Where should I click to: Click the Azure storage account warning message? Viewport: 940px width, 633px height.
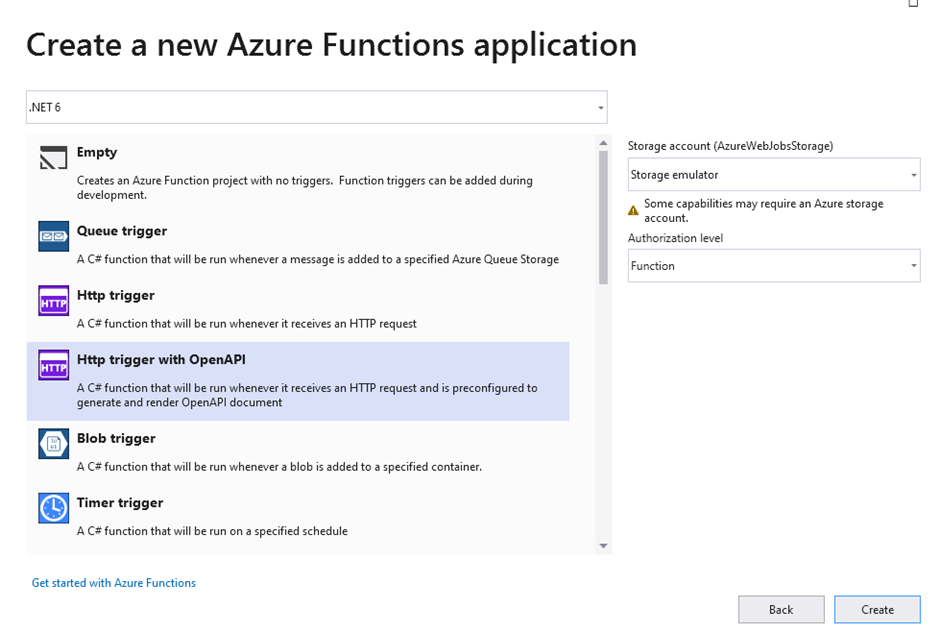pos(764,210)
